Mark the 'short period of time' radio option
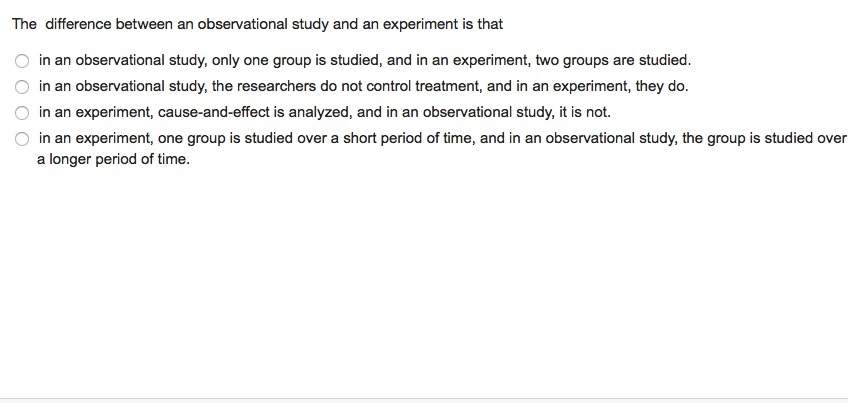The width and height of the screenshot is (848, 403). coord(22,139)
